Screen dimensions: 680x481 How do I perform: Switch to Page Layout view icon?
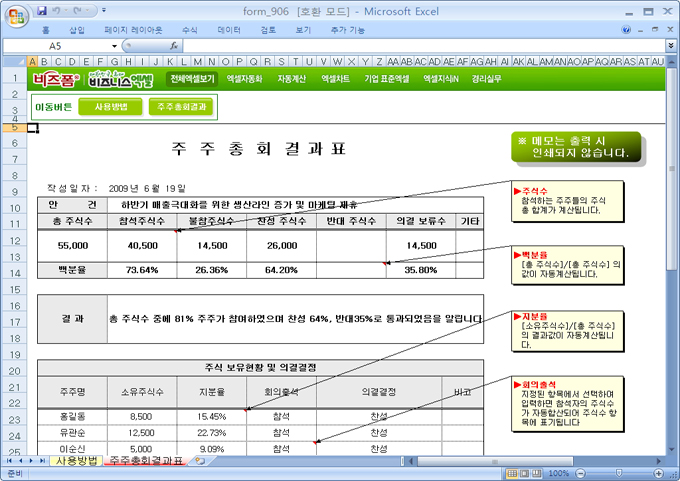click(x=524, y=473)
